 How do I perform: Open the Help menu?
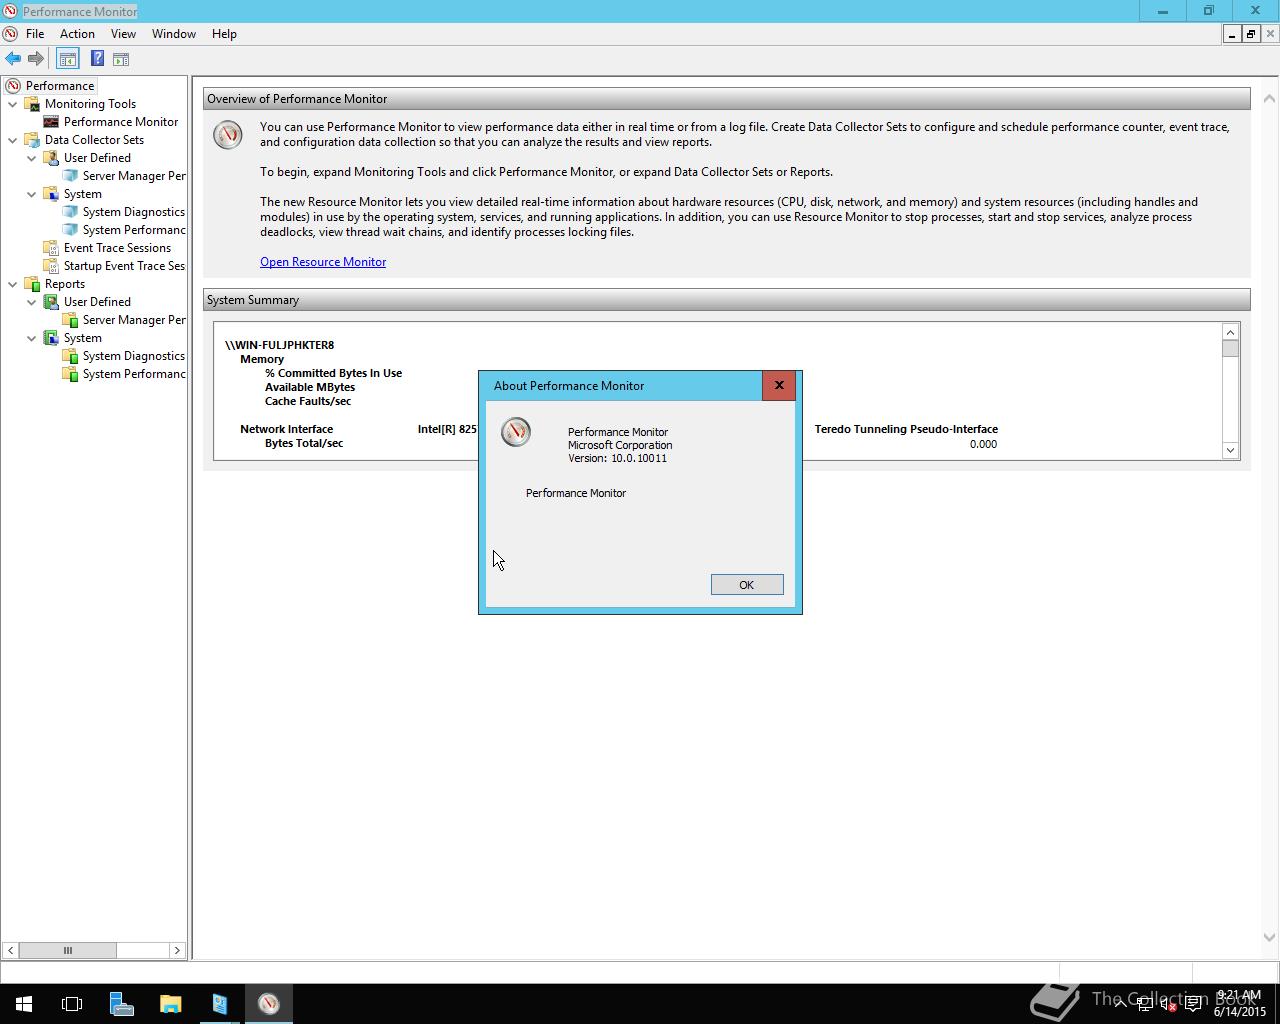[x=224, y=34]
